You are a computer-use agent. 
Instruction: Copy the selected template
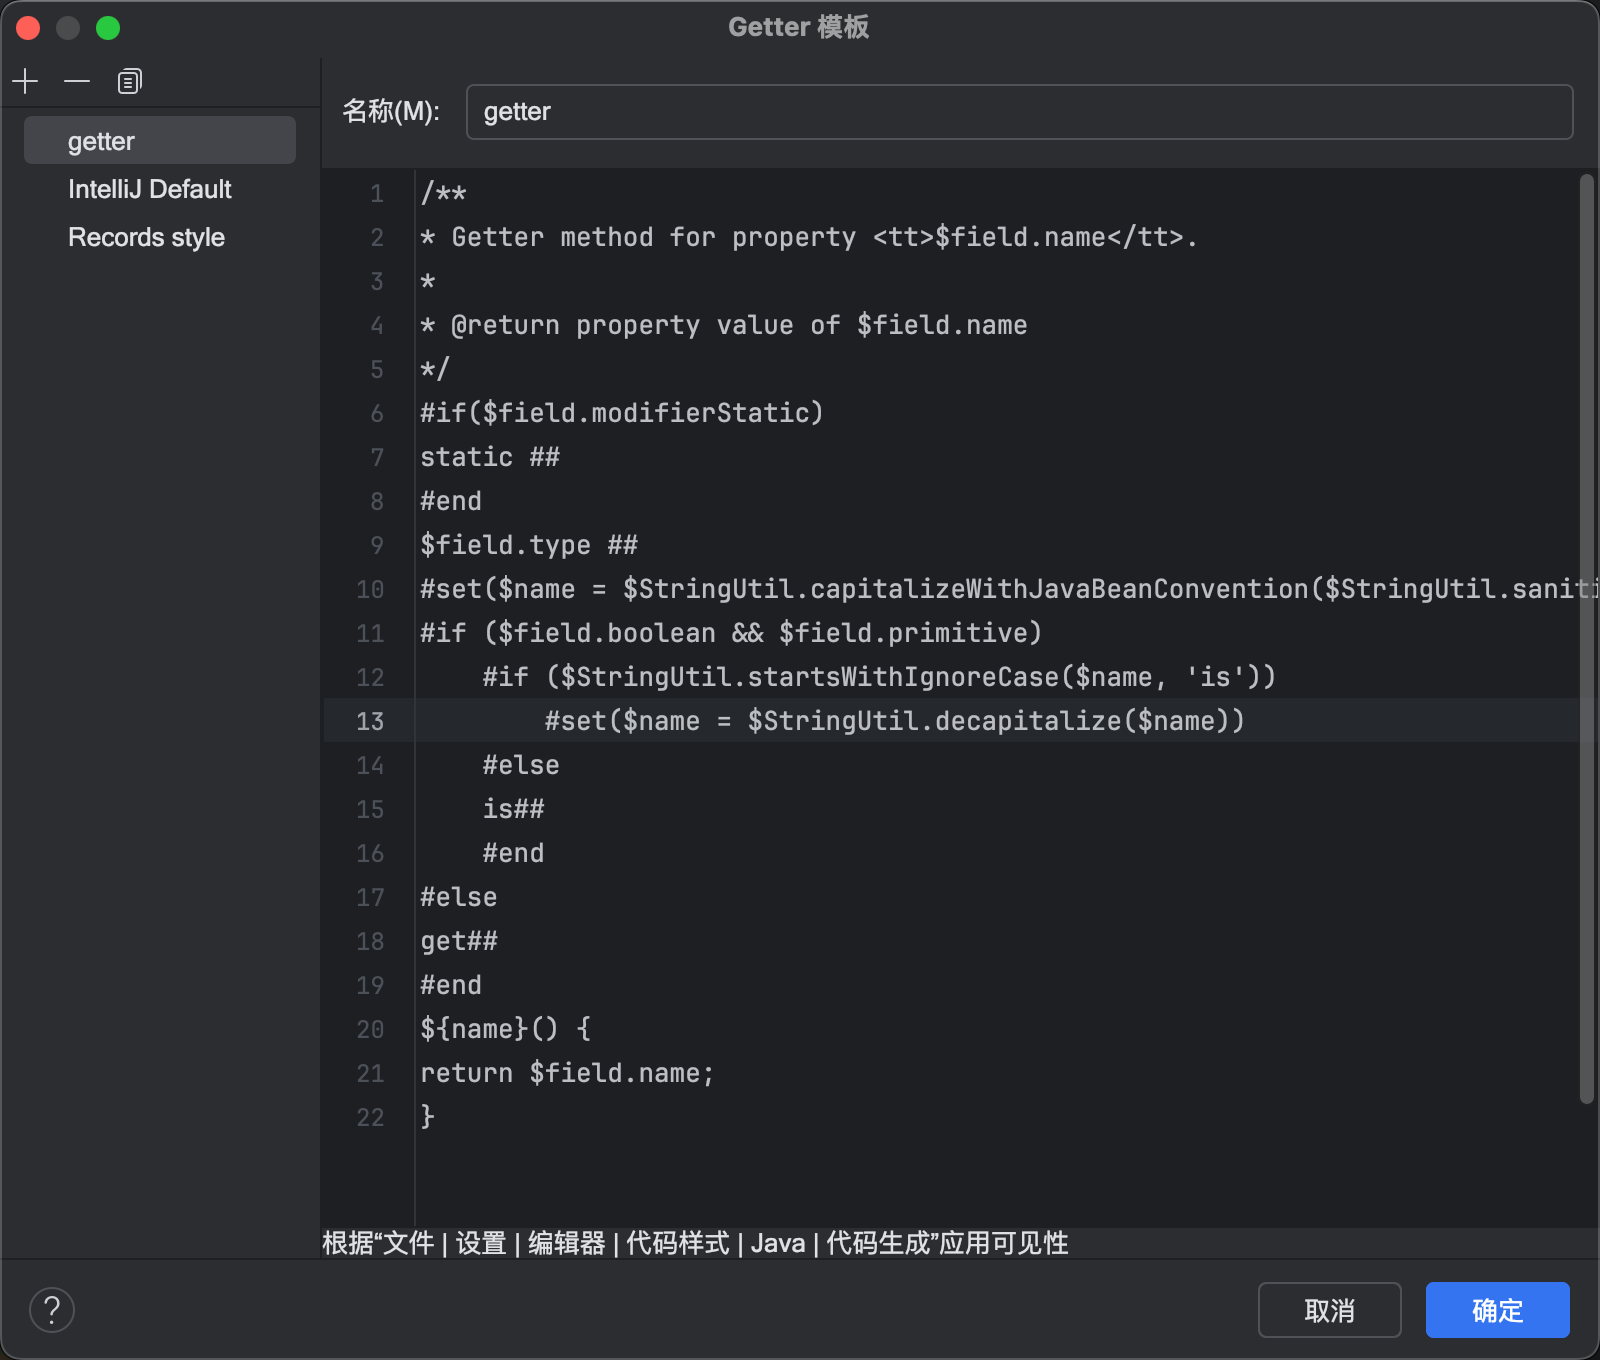[130, 81]
